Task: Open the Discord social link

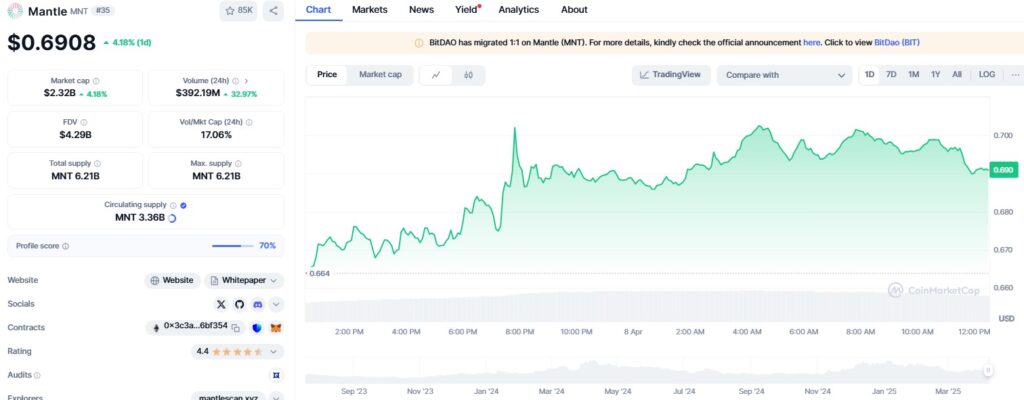Action: [257, 304]
